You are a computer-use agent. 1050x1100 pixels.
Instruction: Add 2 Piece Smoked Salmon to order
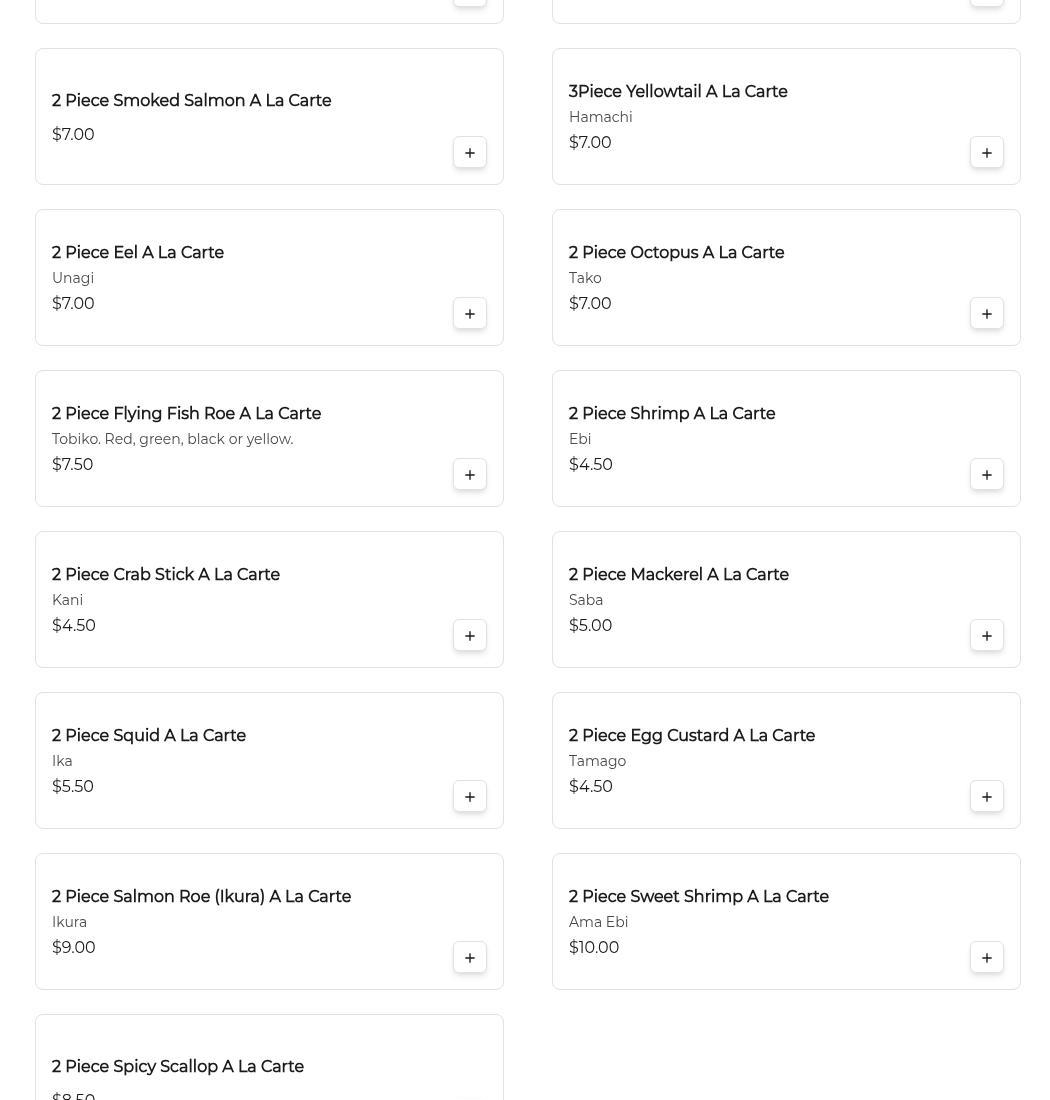click(x=469, y=152)
